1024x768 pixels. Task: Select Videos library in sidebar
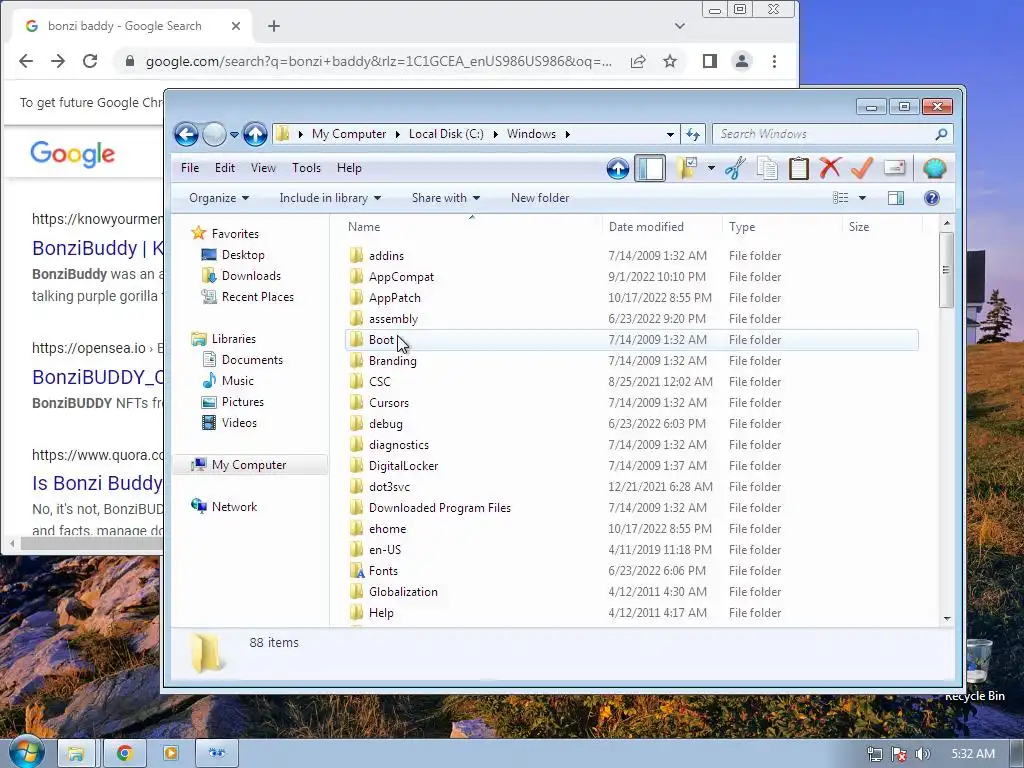(x=239, y=423)
